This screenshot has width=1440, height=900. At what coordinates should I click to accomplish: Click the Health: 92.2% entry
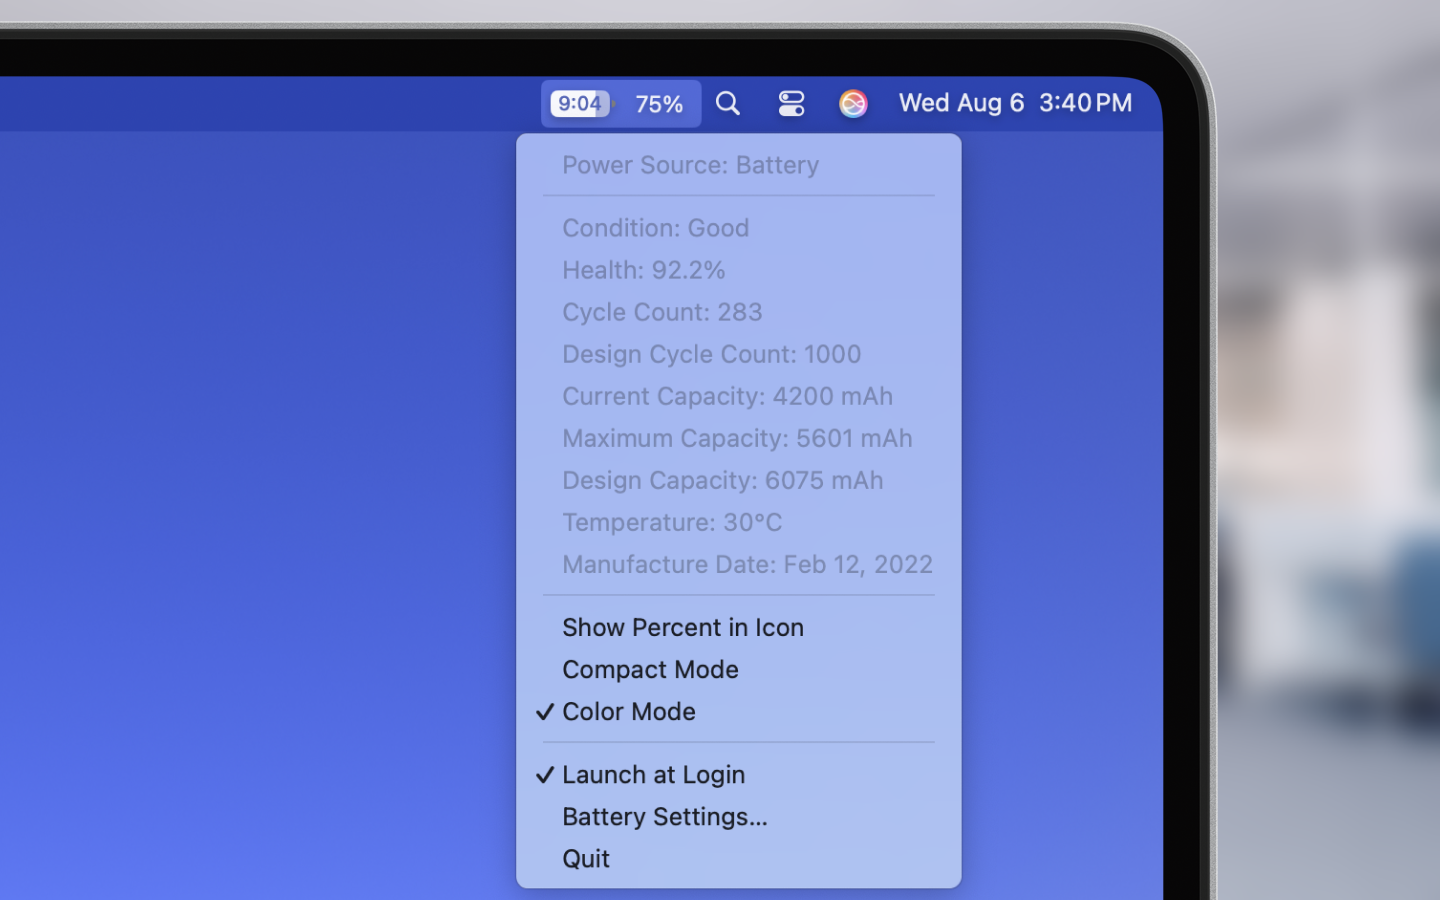(644, 270)
